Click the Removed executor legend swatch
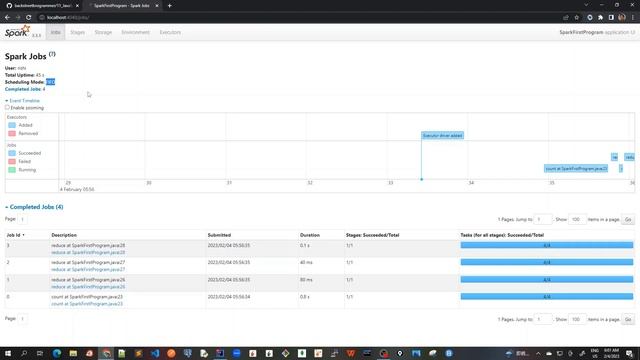The width and height of the screenshot is (640, 360). click(12, 133)
